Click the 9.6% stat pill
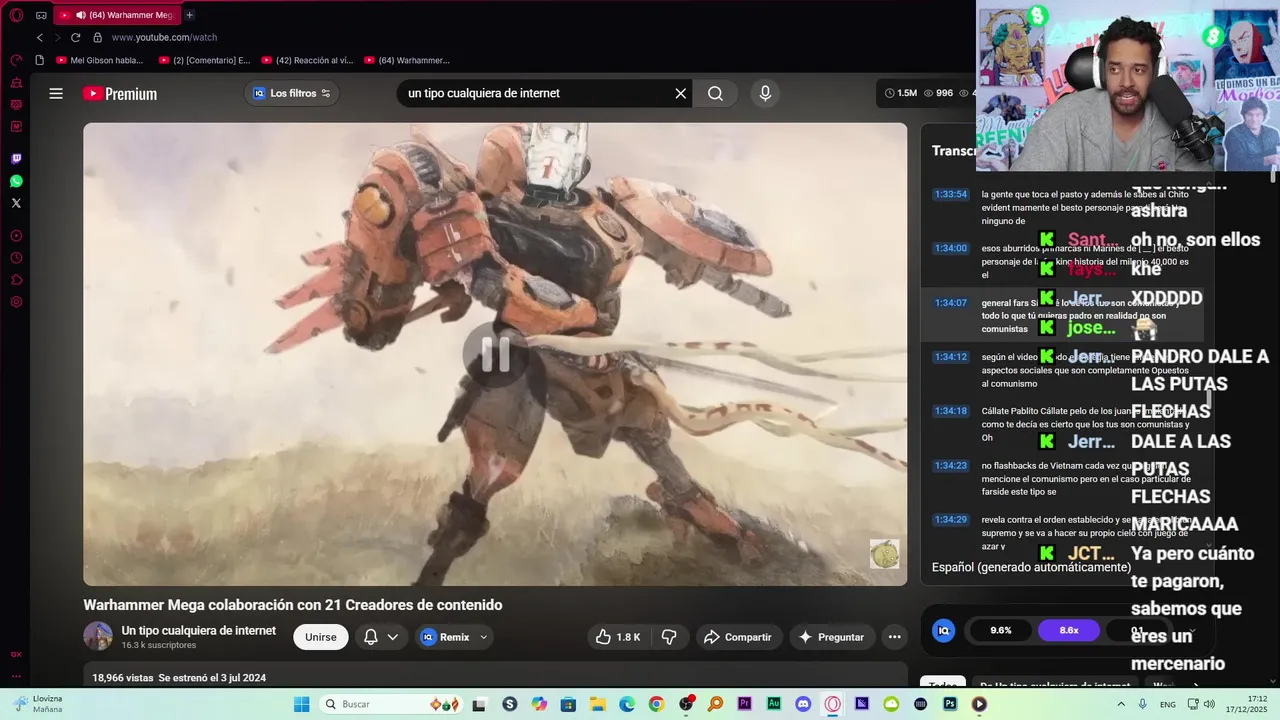This screenshot has width=1280, height=720. click(x=1001, y=630)
